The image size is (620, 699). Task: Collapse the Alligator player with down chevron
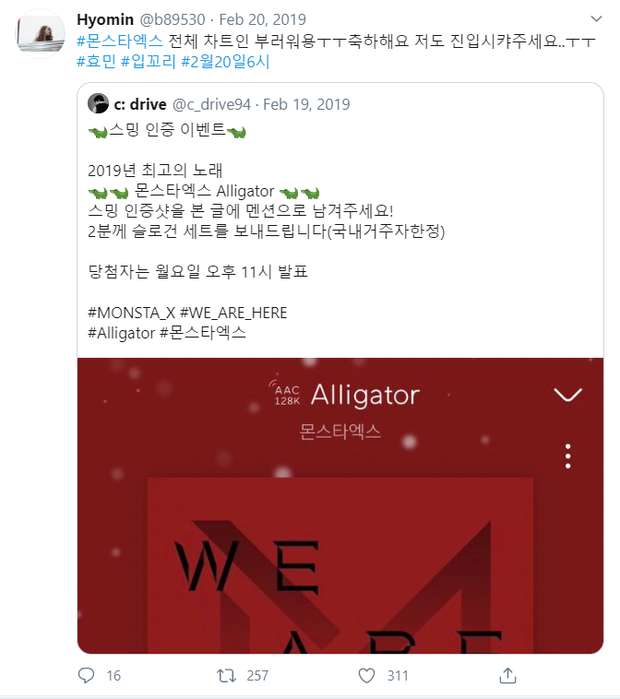click(567, 395)
